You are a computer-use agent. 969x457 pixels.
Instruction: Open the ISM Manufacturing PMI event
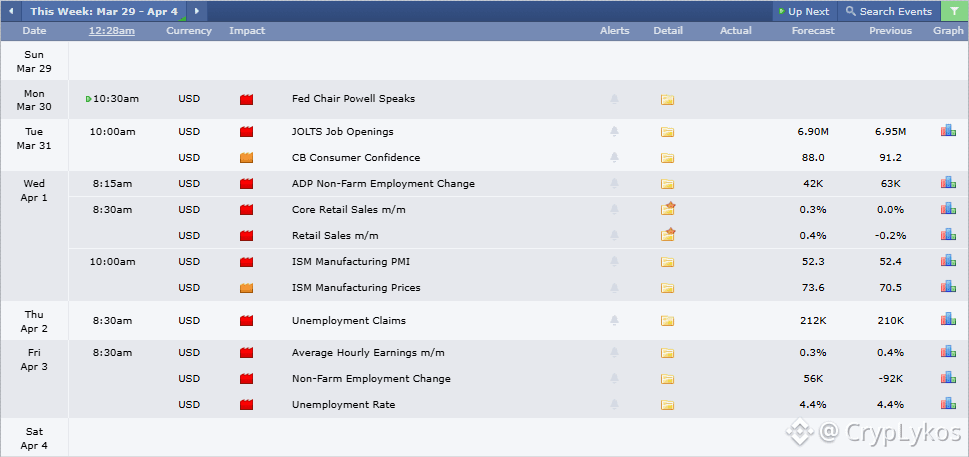point(350,261)
